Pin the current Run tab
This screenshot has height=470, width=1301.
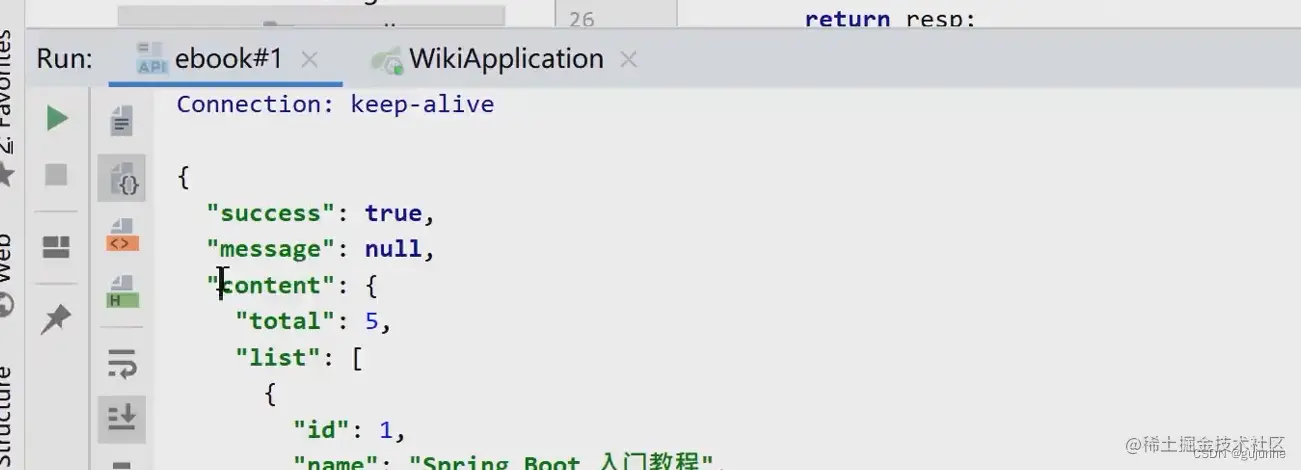tap(57, 319)
